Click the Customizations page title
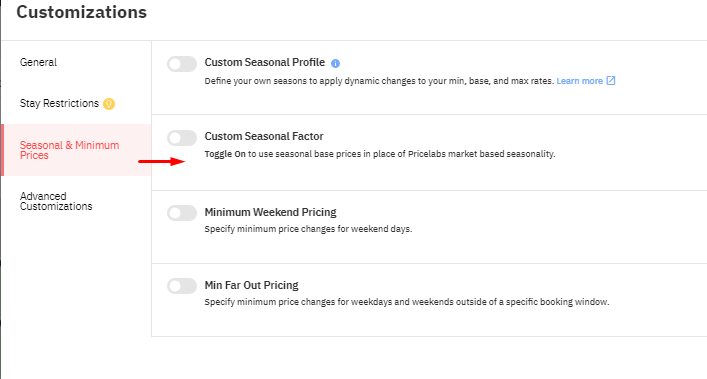The width and height of the screenshot is (707, 379). point(82,12)
